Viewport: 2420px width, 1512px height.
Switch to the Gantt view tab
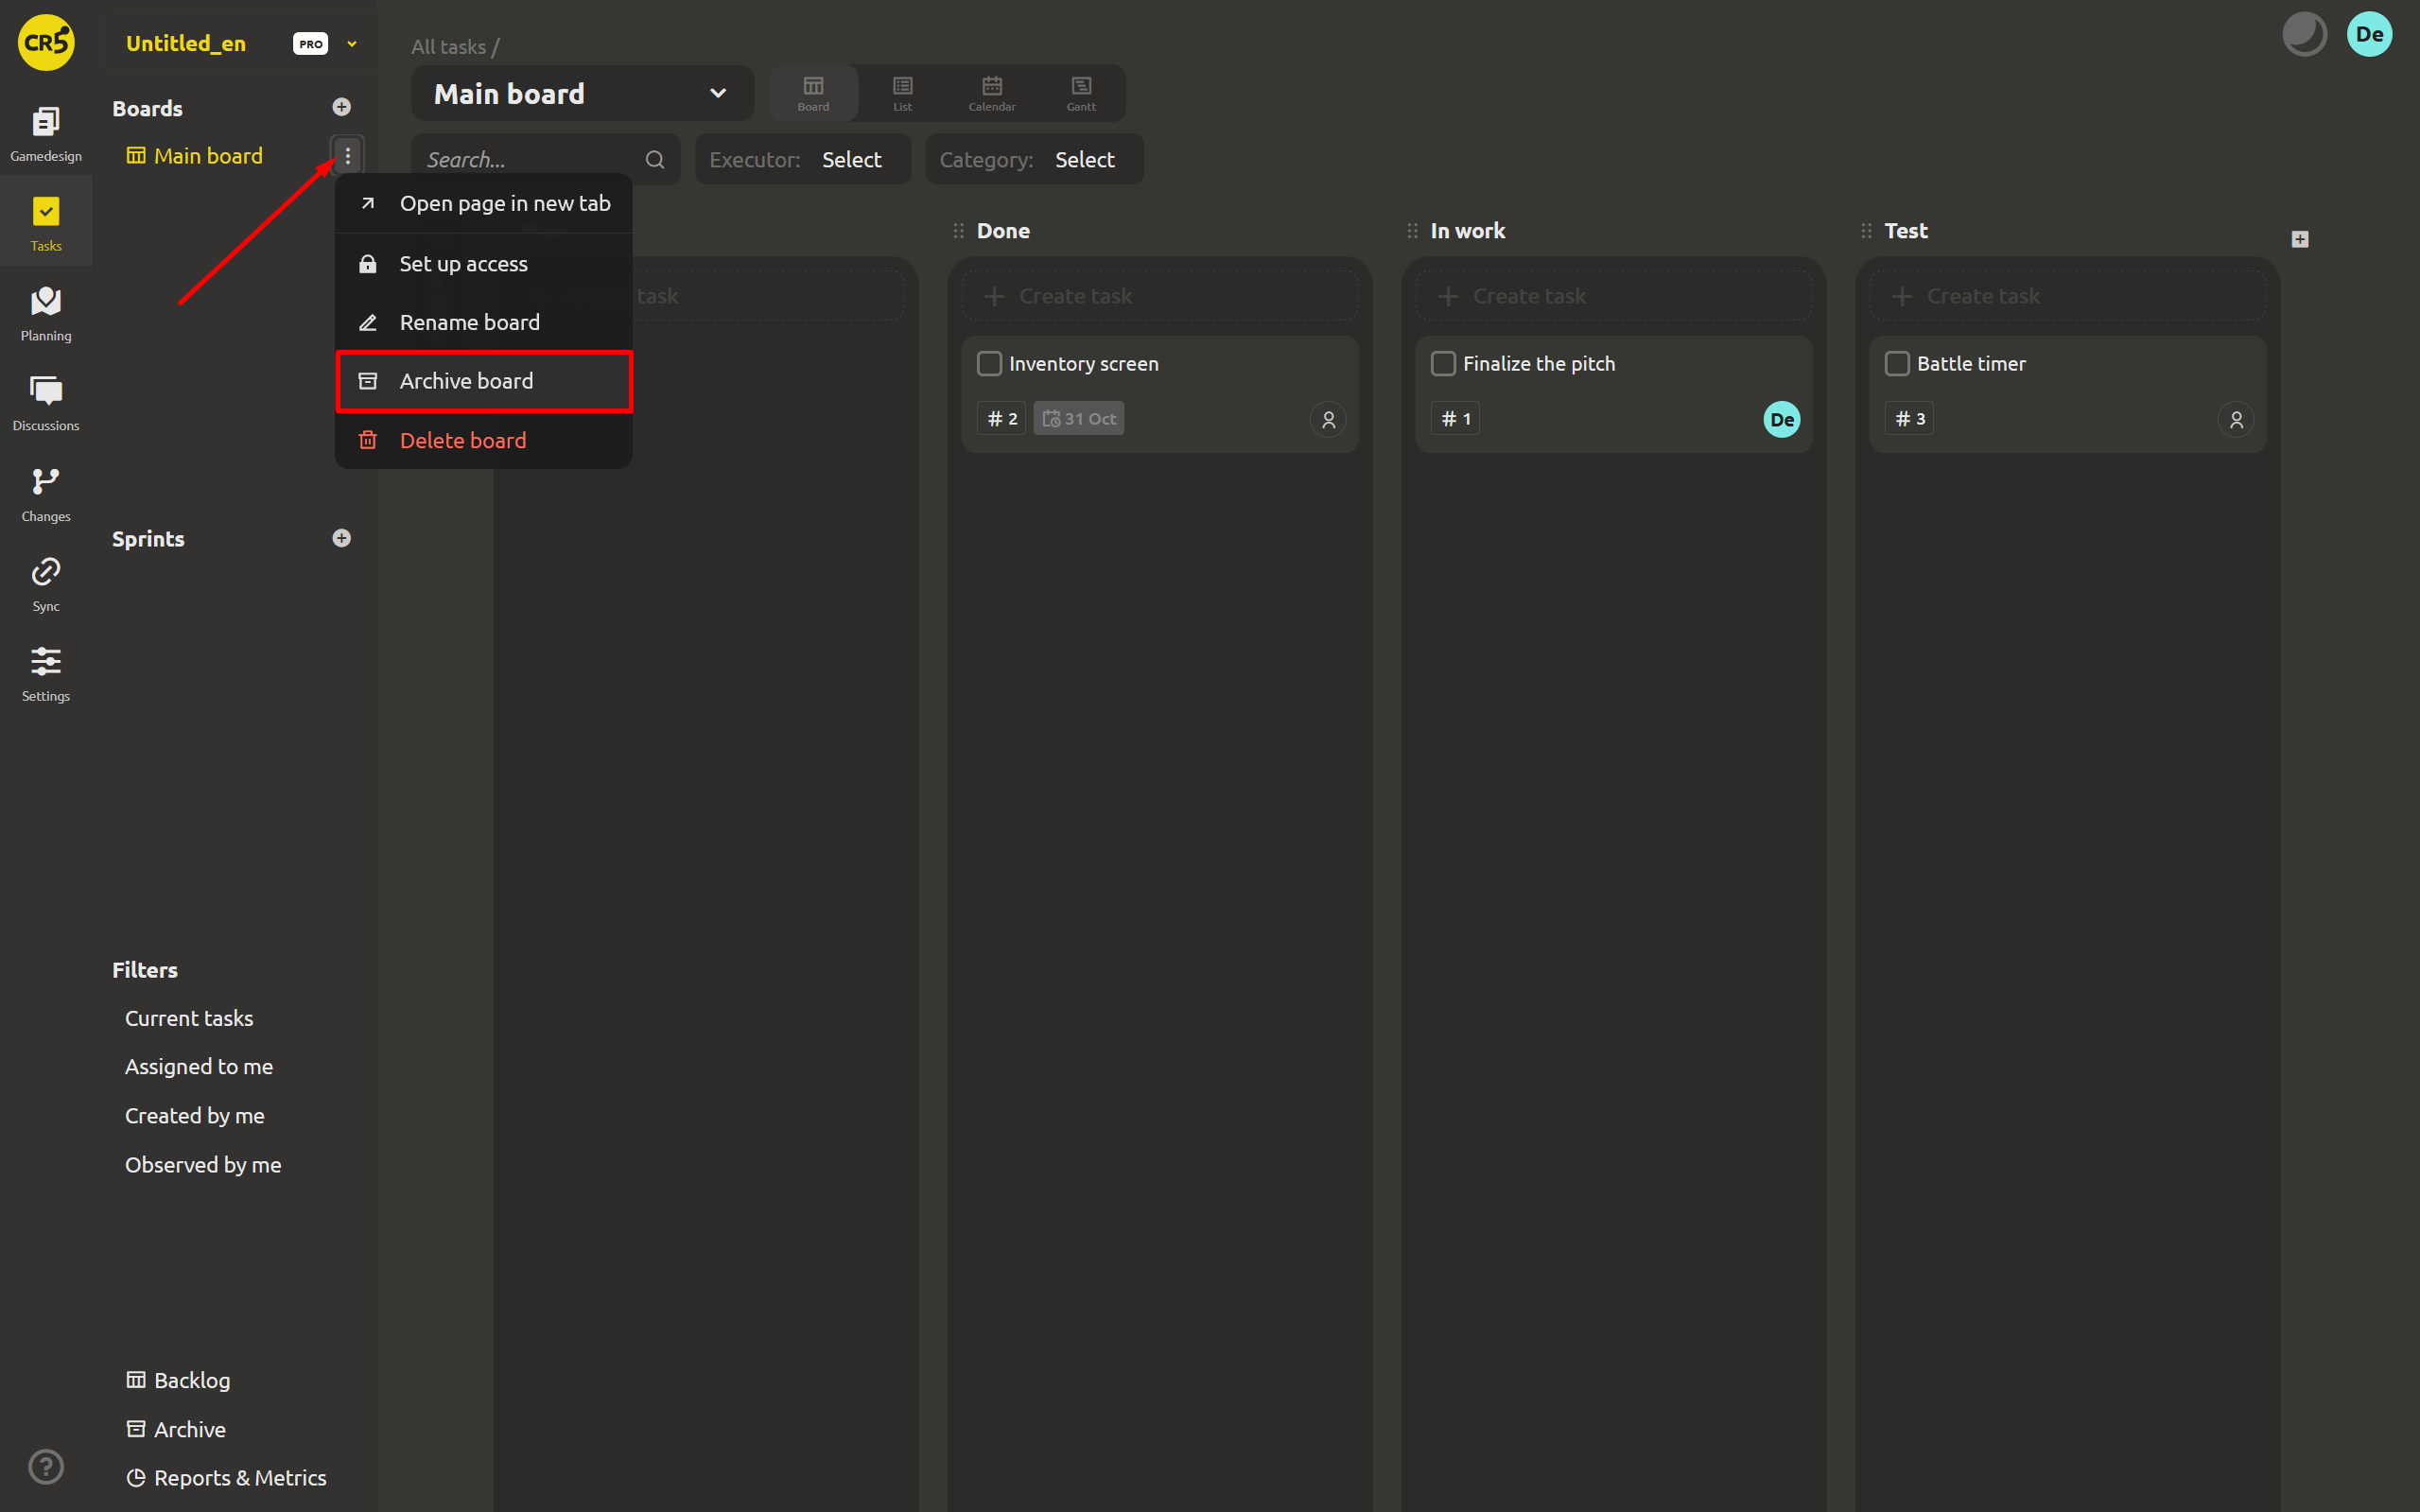coord(1081,94)
